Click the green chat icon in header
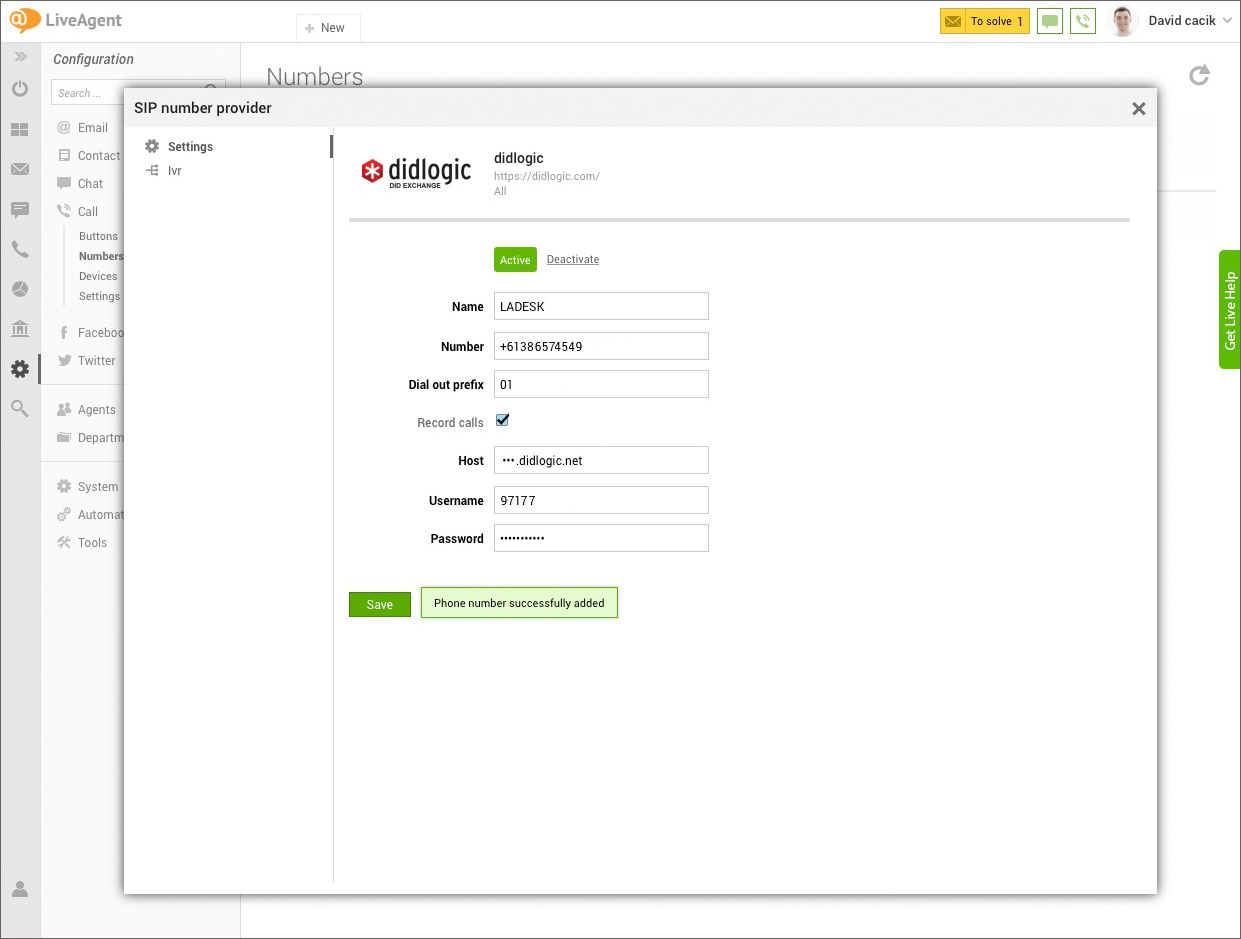This screenshot has width=1241, height=939. [1049, 21]
